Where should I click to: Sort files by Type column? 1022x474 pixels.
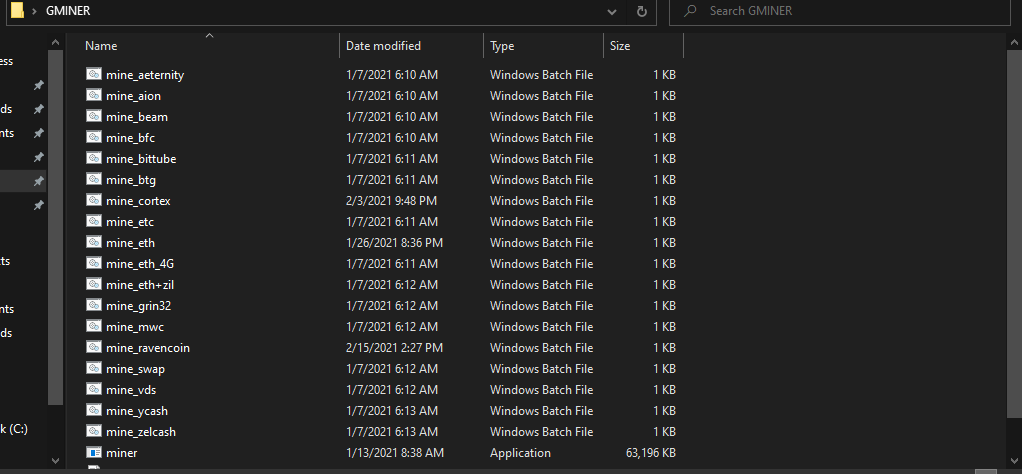point(544,46)
